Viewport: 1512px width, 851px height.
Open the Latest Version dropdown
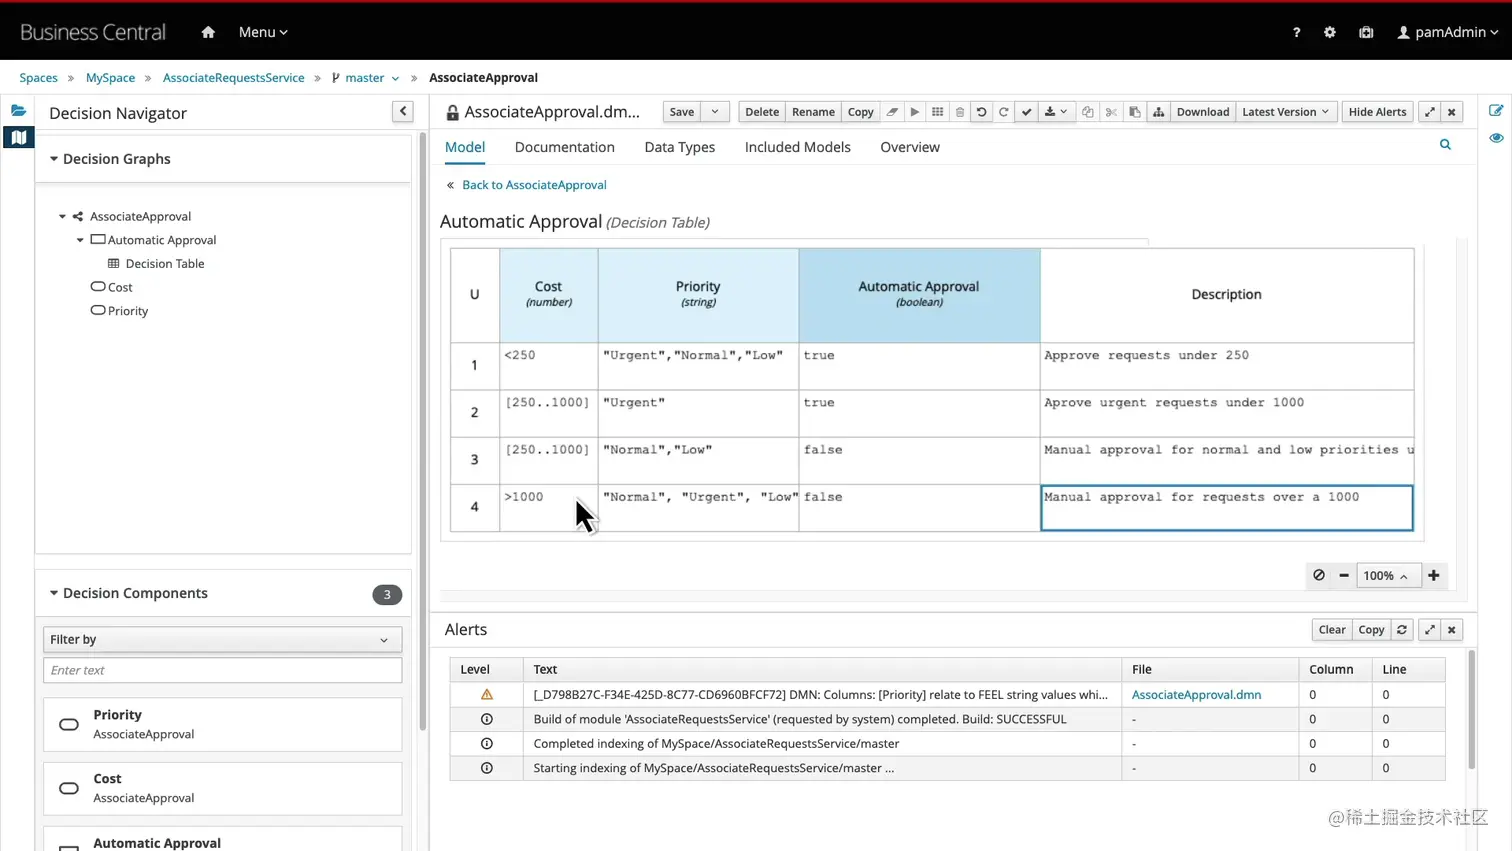1285,112
